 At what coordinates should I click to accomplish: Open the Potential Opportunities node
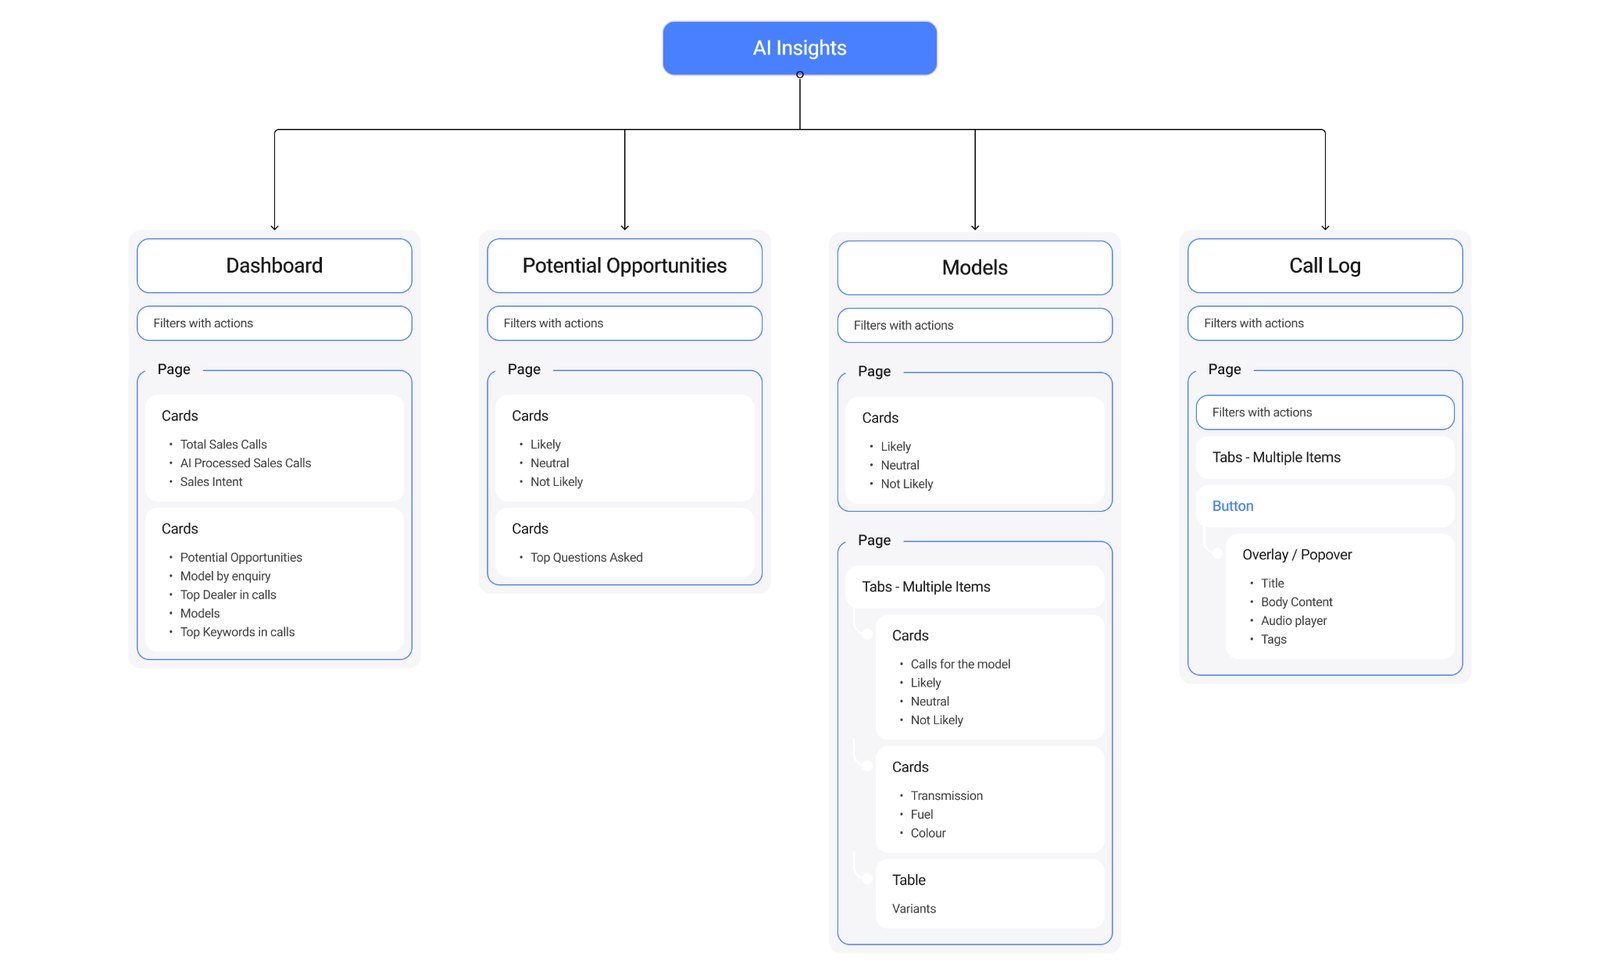click(624, 265)
